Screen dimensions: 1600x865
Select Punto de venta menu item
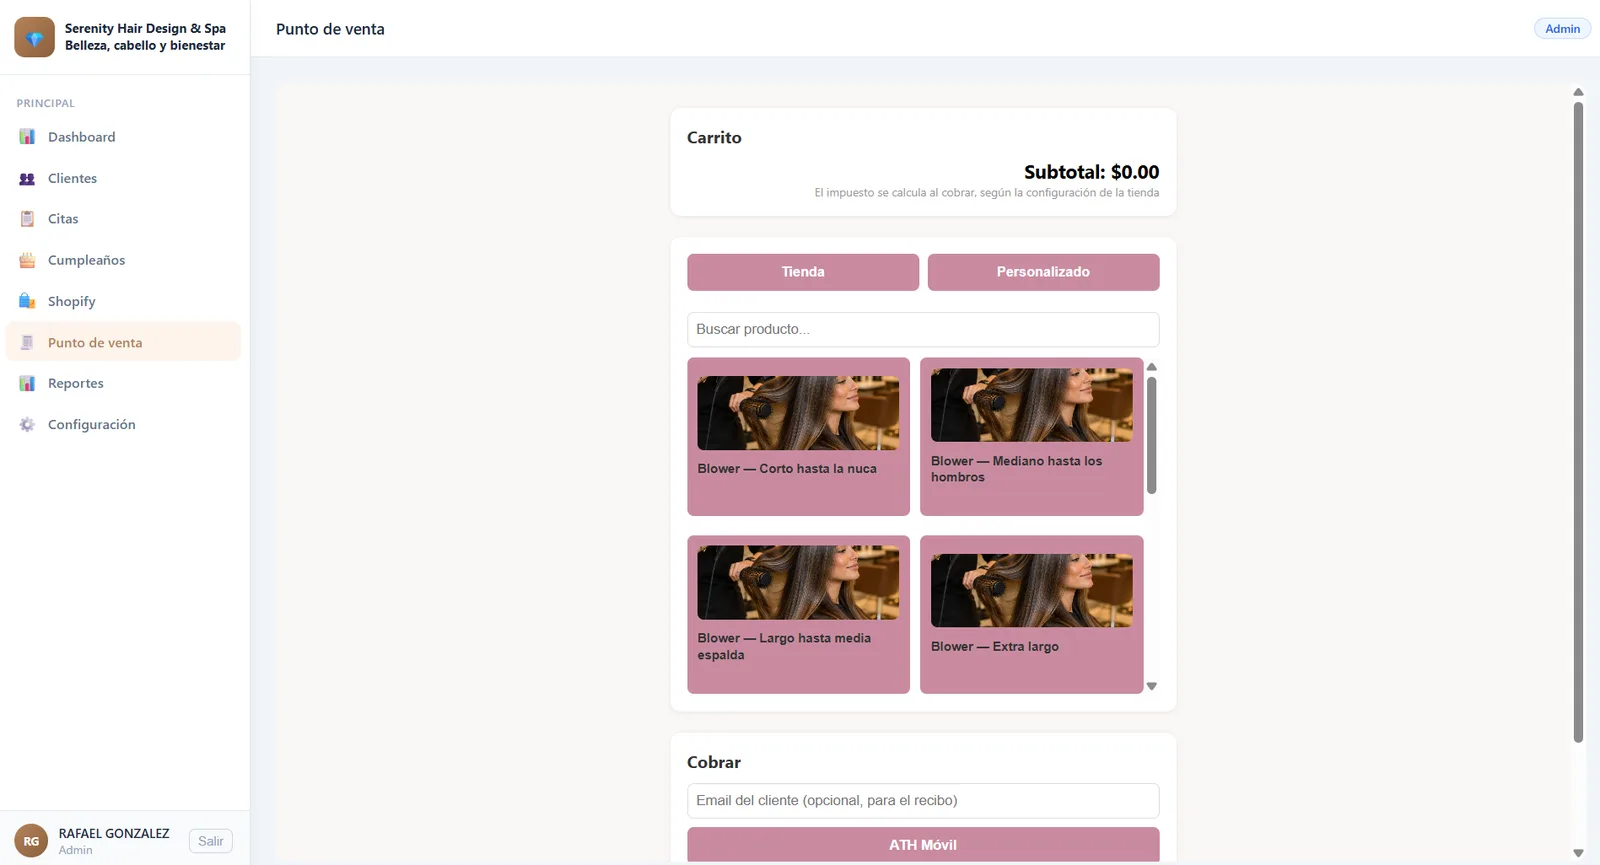click(x=123, y=342)
